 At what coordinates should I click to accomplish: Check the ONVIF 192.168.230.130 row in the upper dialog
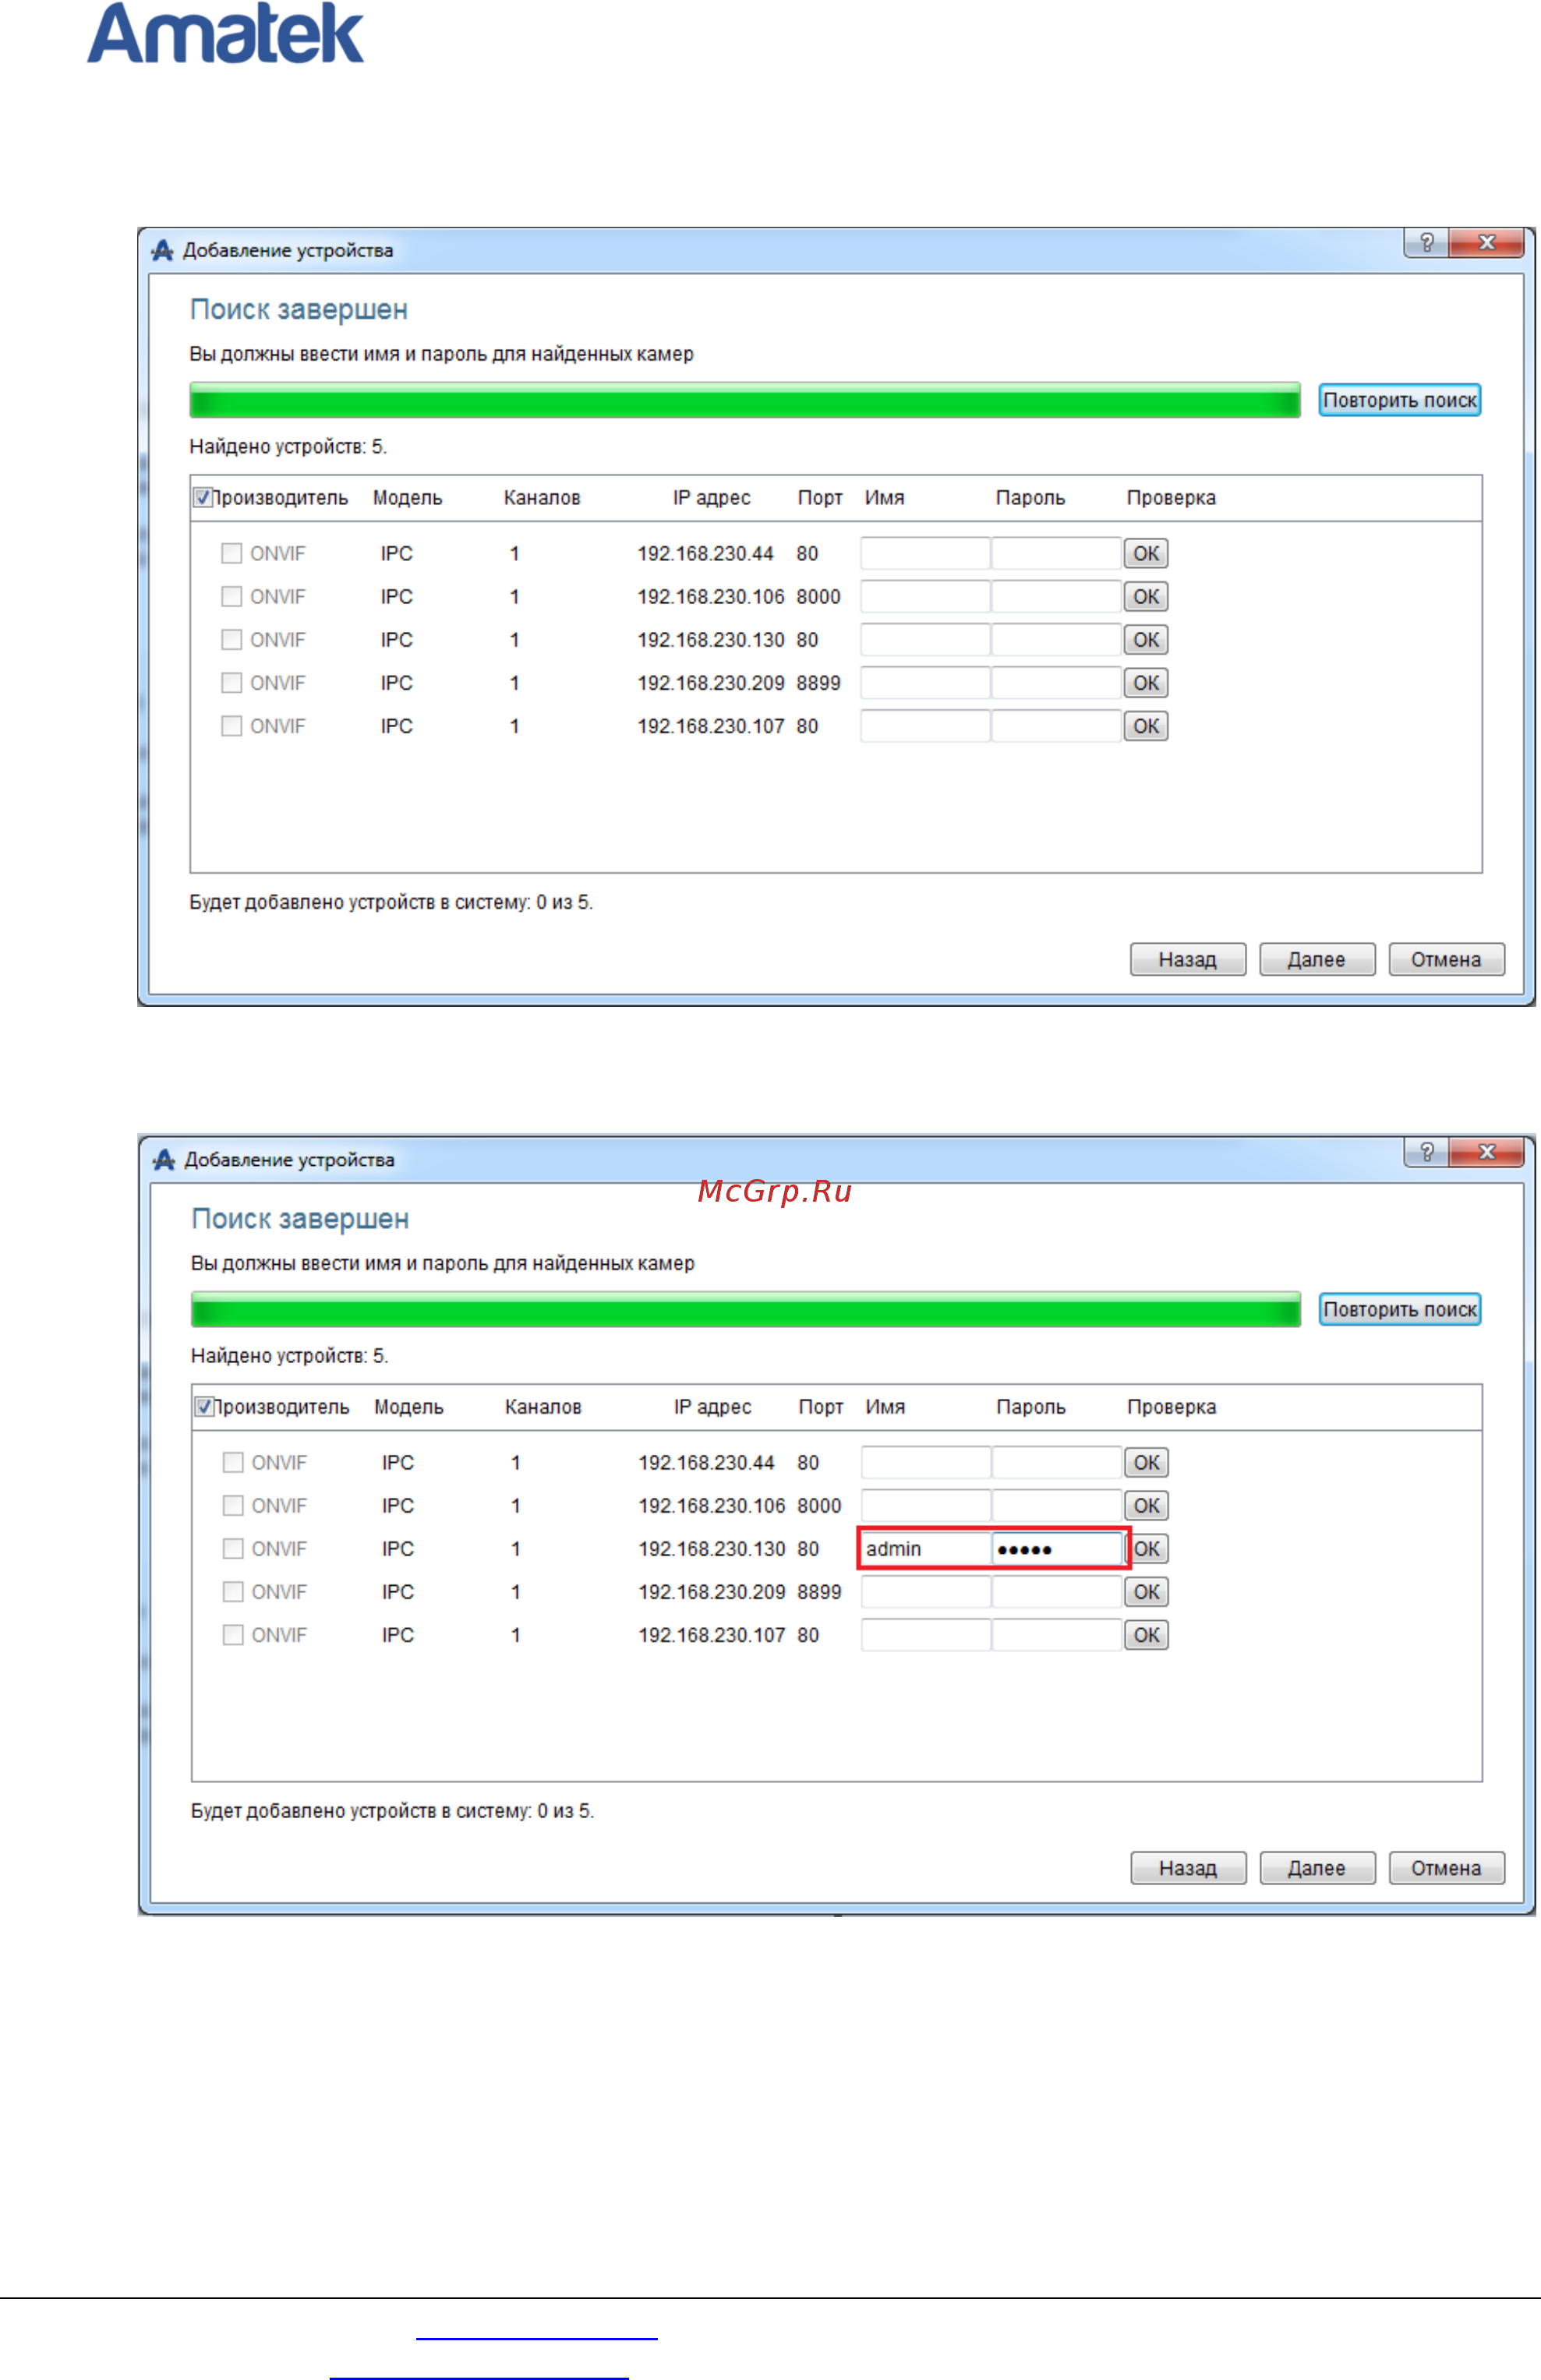[231, 639]
